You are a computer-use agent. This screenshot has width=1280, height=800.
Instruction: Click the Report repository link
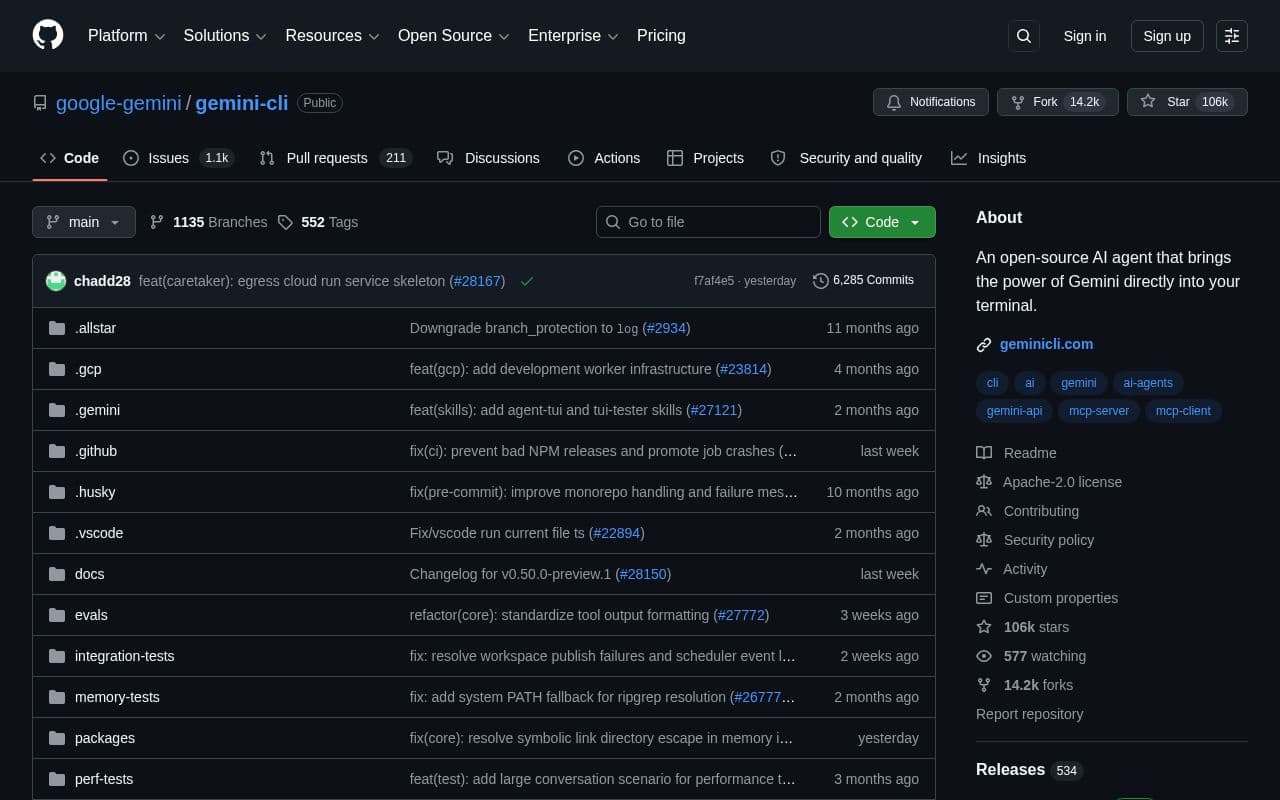(x=1029, y=714)
